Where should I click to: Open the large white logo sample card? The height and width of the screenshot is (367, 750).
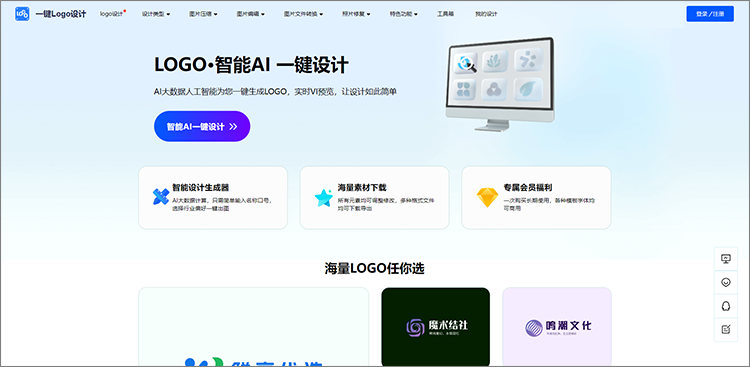(x=254, y=327)
